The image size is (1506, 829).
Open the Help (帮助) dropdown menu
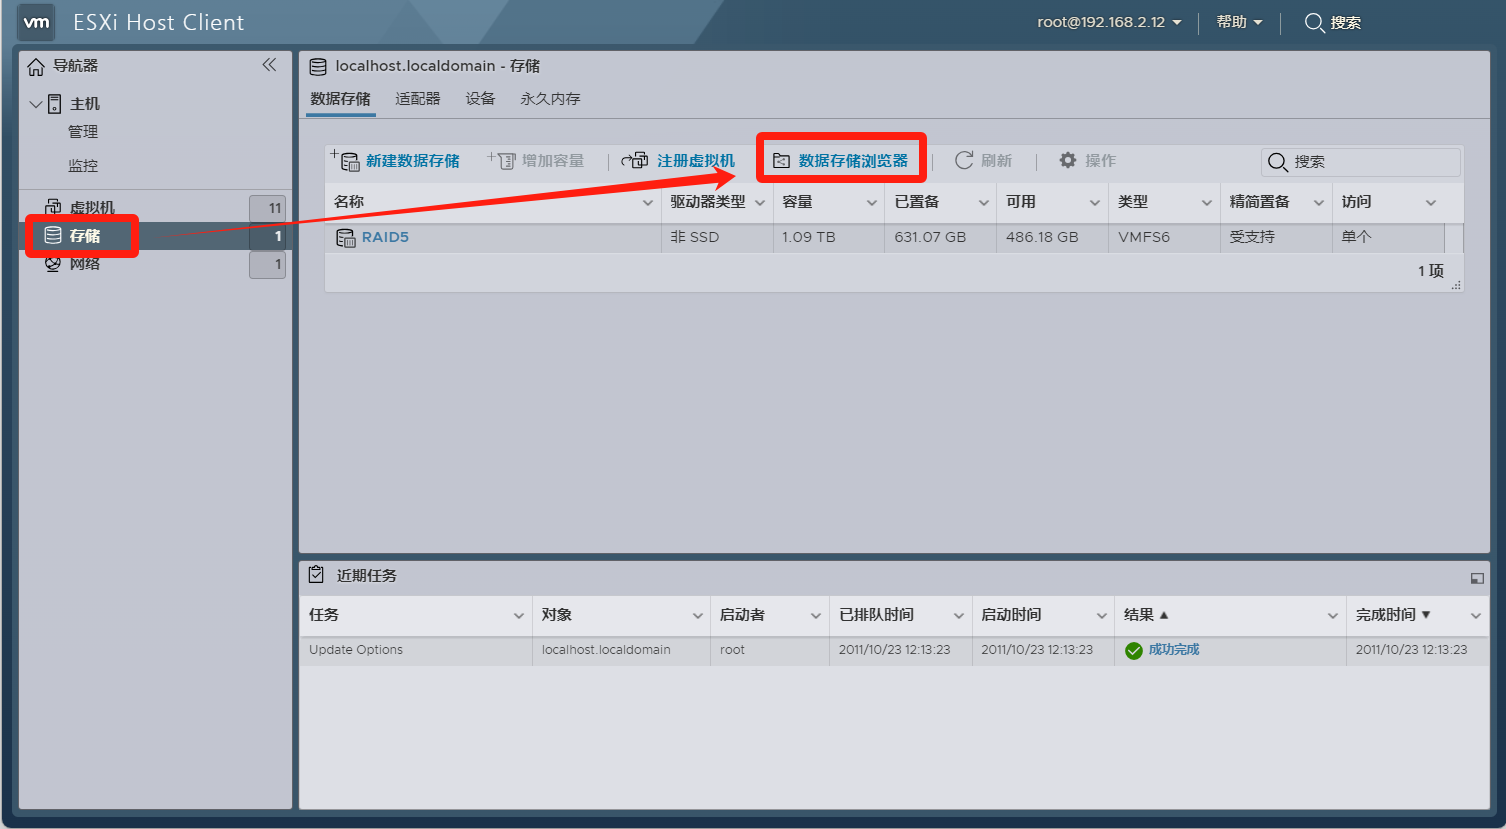coord(1239,22)
